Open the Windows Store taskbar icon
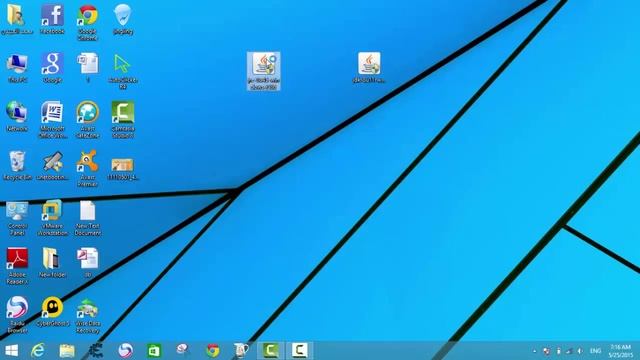Screen dimensions: 640x360 (154, 350)
